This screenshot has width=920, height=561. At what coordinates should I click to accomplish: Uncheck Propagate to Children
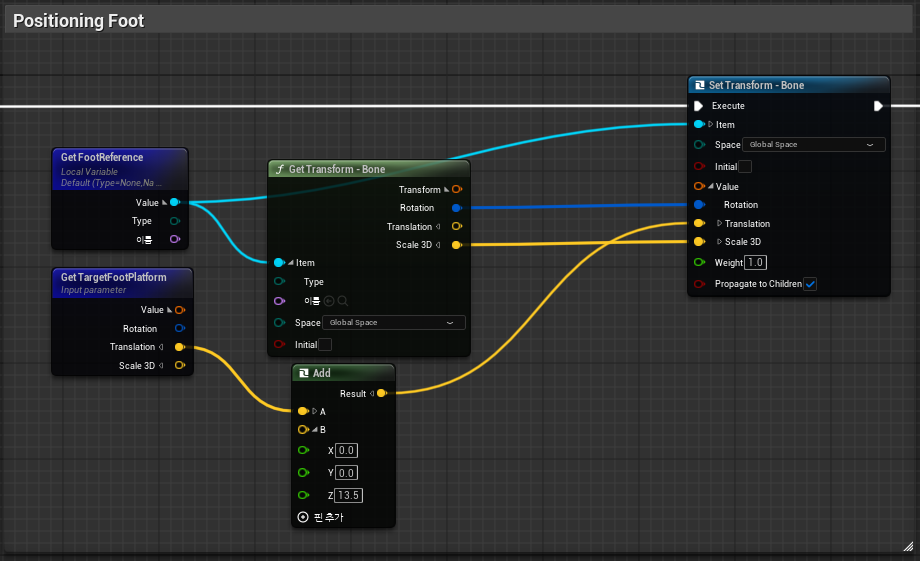(x=810, y=284)
